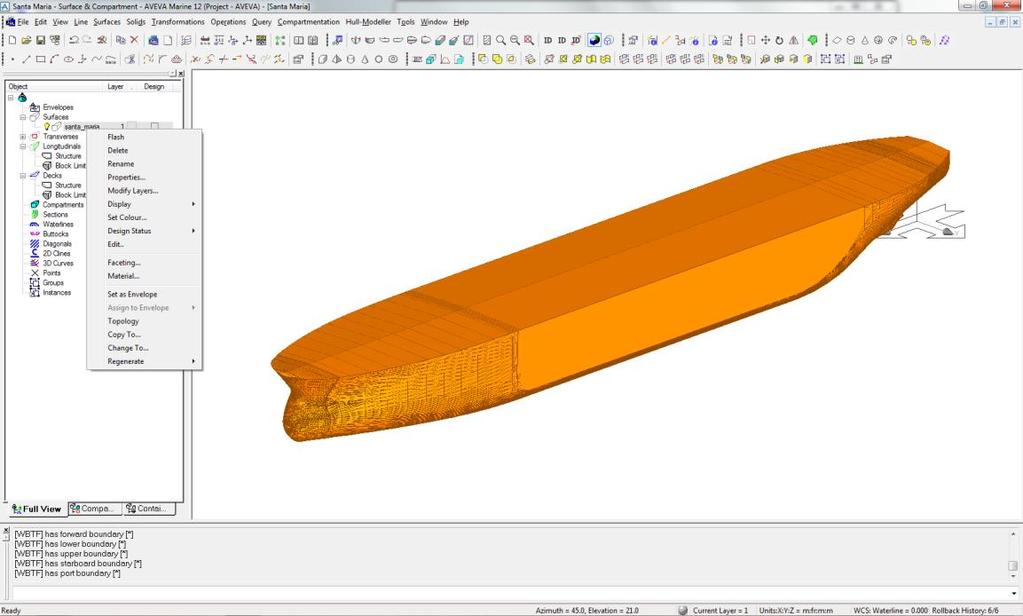Click the red zoom-extents magnifier icon
This screenshot has width=1023, height=616.
(529, 40)
